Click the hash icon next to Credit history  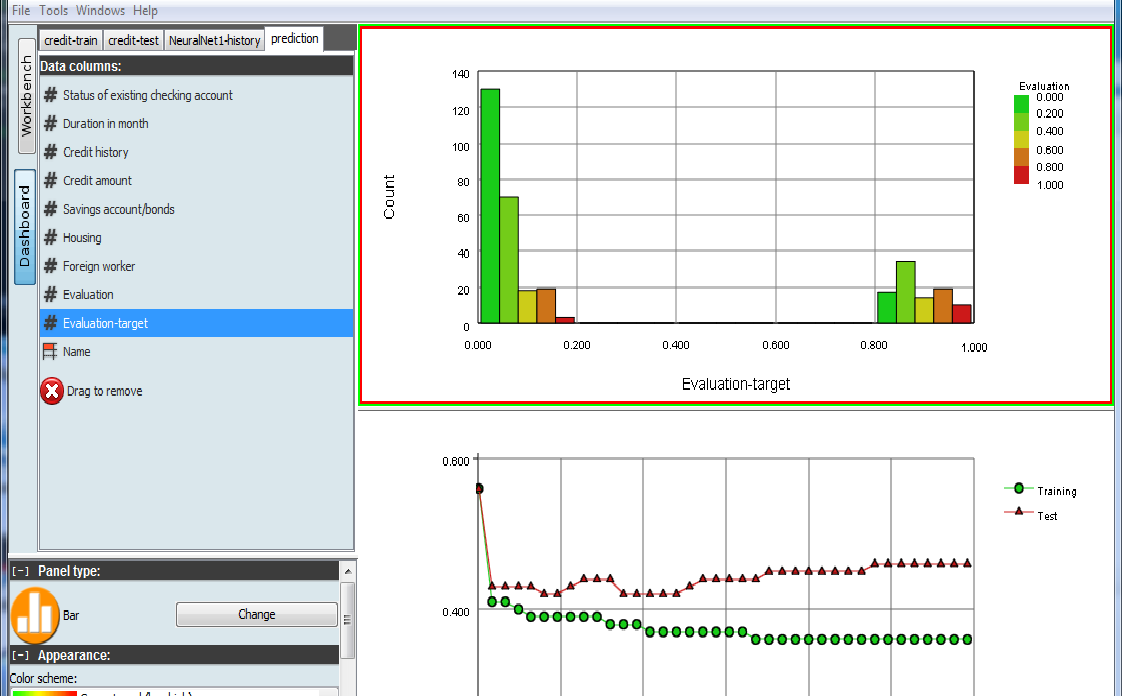pyautogui.click(x=50, y=153)
